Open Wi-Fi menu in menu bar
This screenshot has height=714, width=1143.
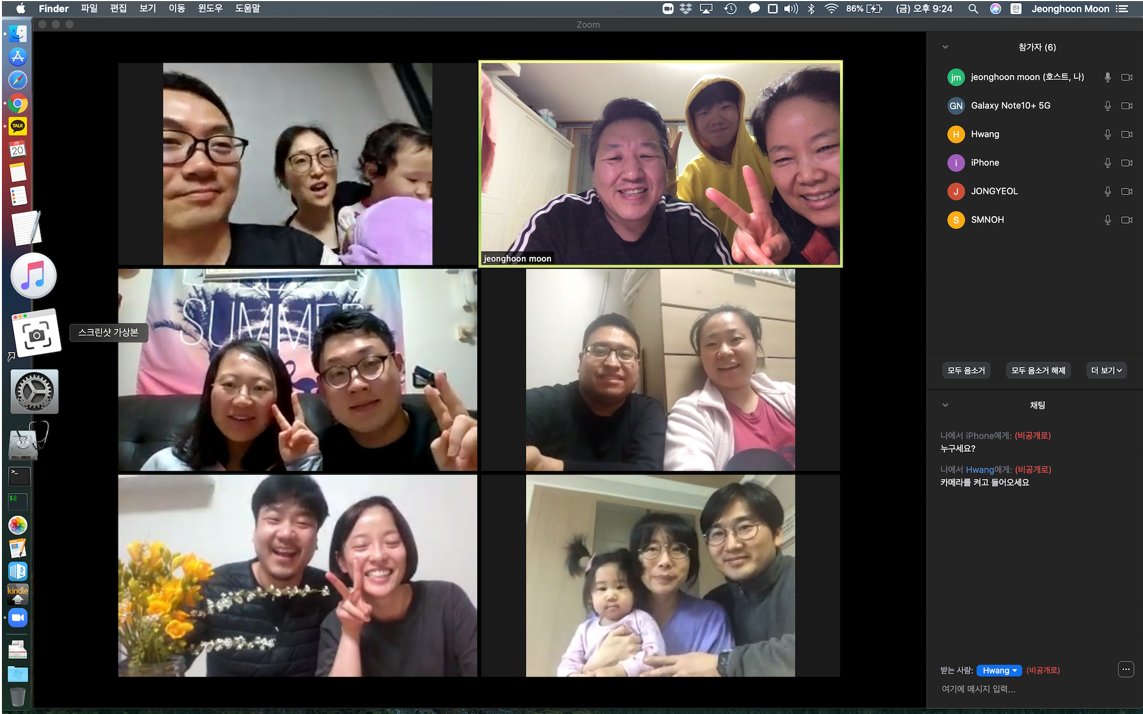pyautogui.click(x=831, y=9)
